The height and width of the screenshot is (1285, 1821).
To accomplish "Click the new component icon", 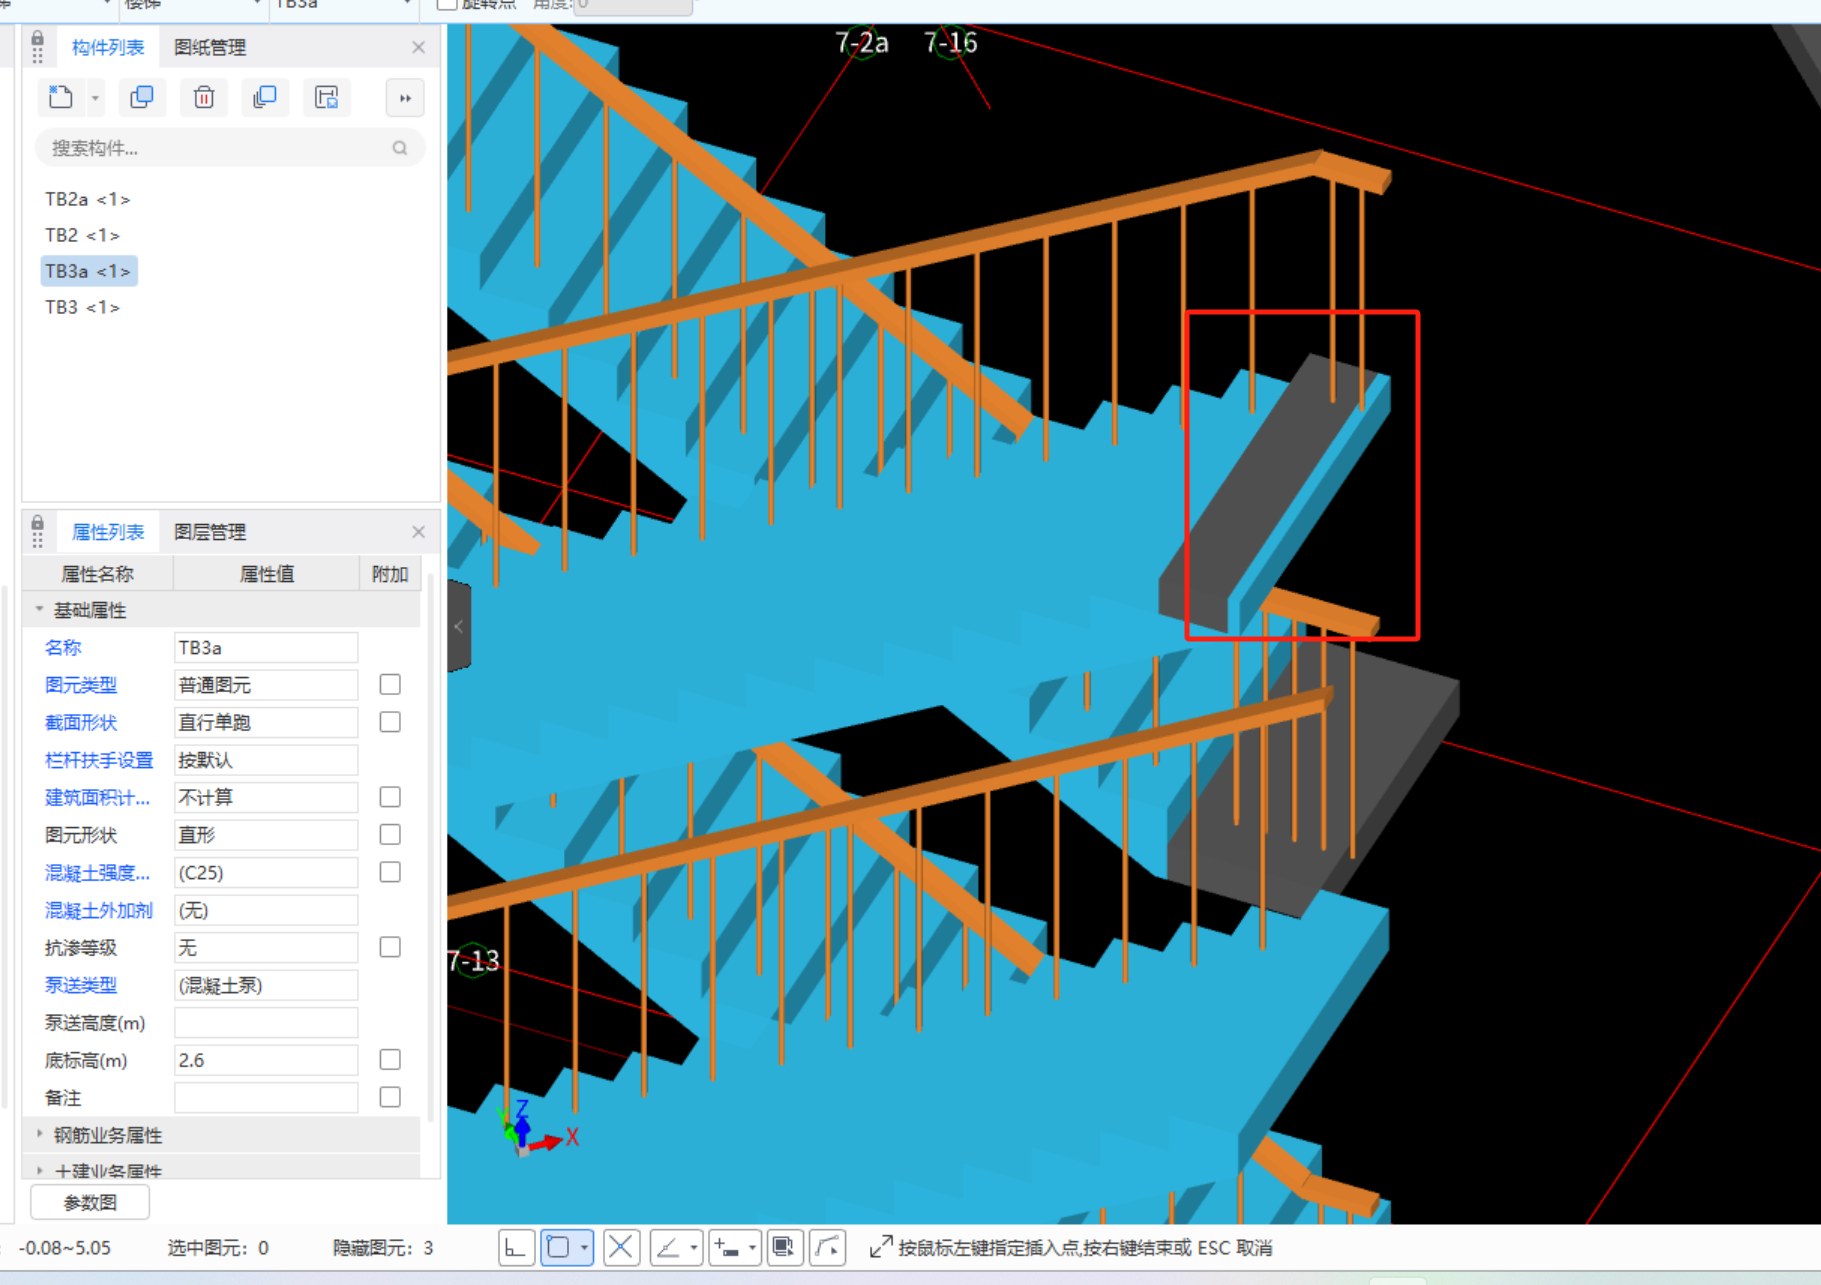I will 61,97.
